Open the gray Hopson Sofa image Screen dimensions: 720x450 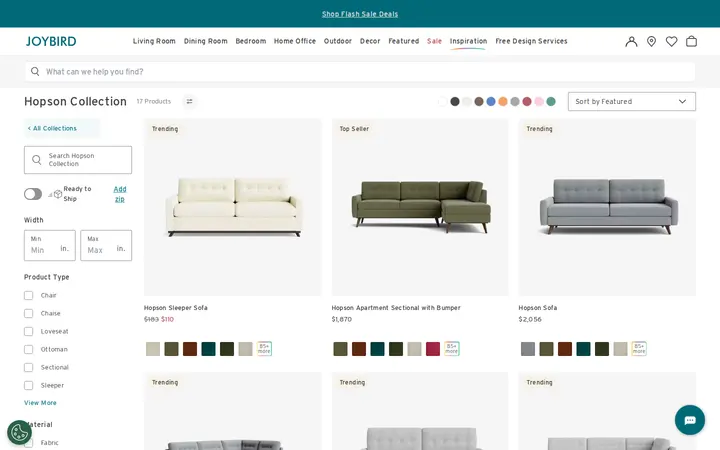[x=607, y=207]
